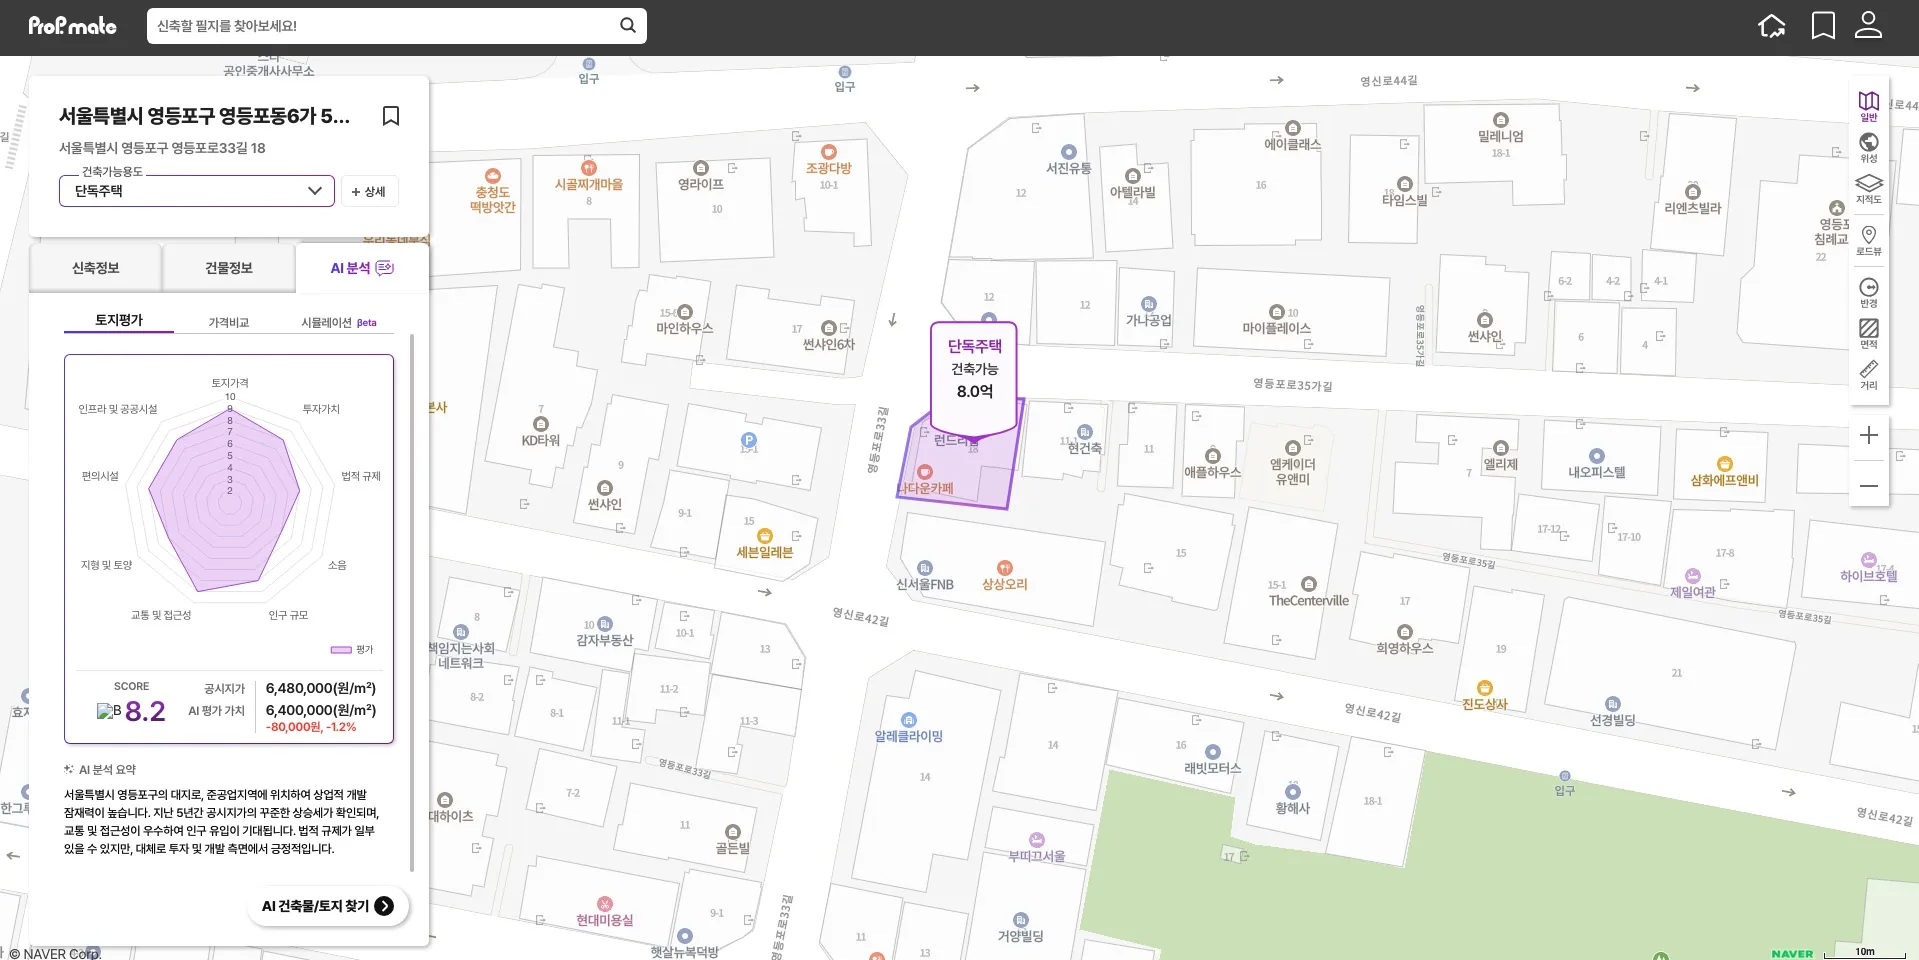This screenshot has height=960, width=1919.
Task: Select the 반경 radius tool
Action: (x=1868, y=293)
